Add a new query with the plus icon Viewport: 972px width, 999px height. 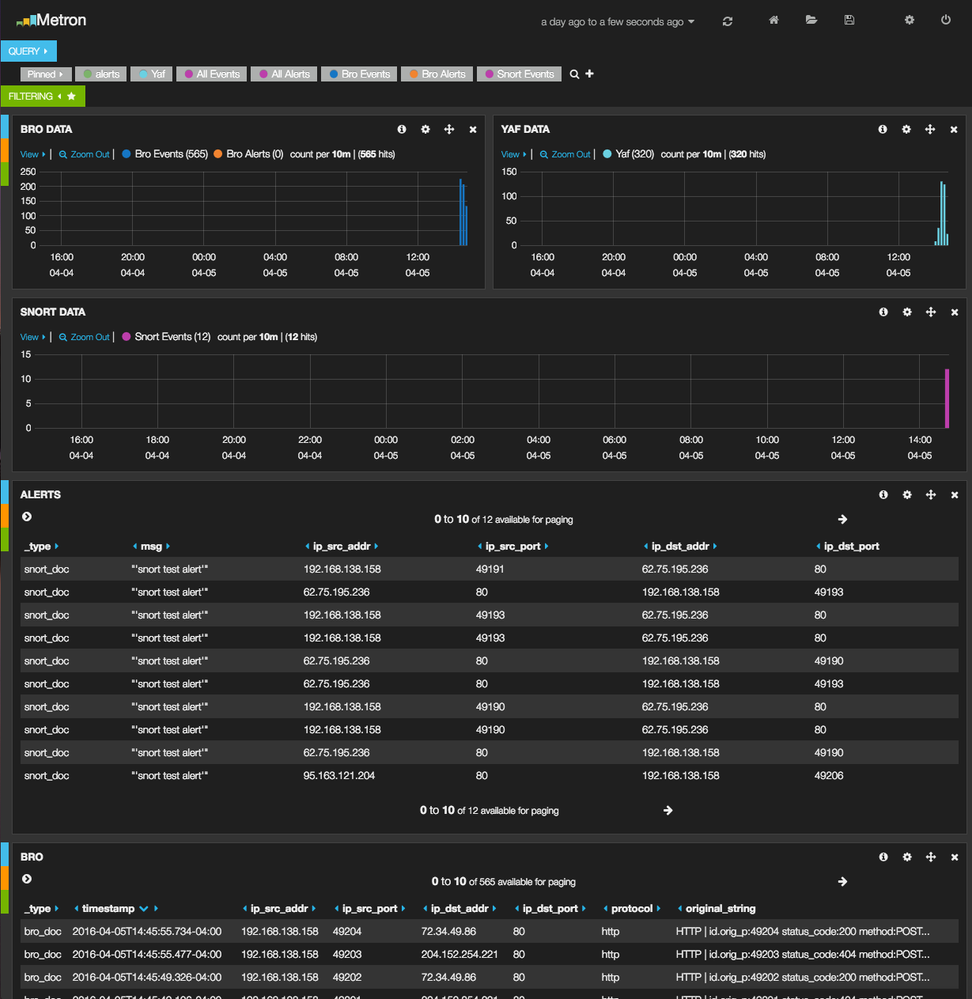pyautogui.click(x=589, y=73)
